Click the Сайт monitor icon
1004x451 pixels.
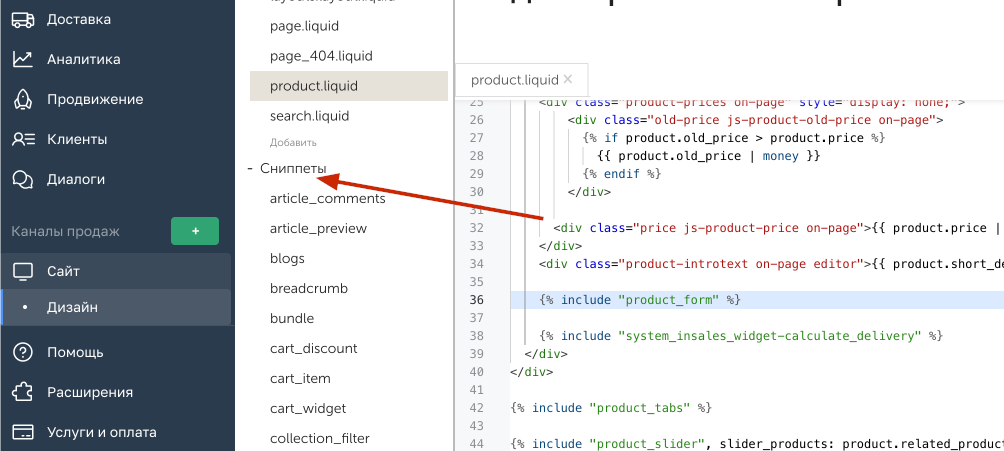tap(23, 271)
